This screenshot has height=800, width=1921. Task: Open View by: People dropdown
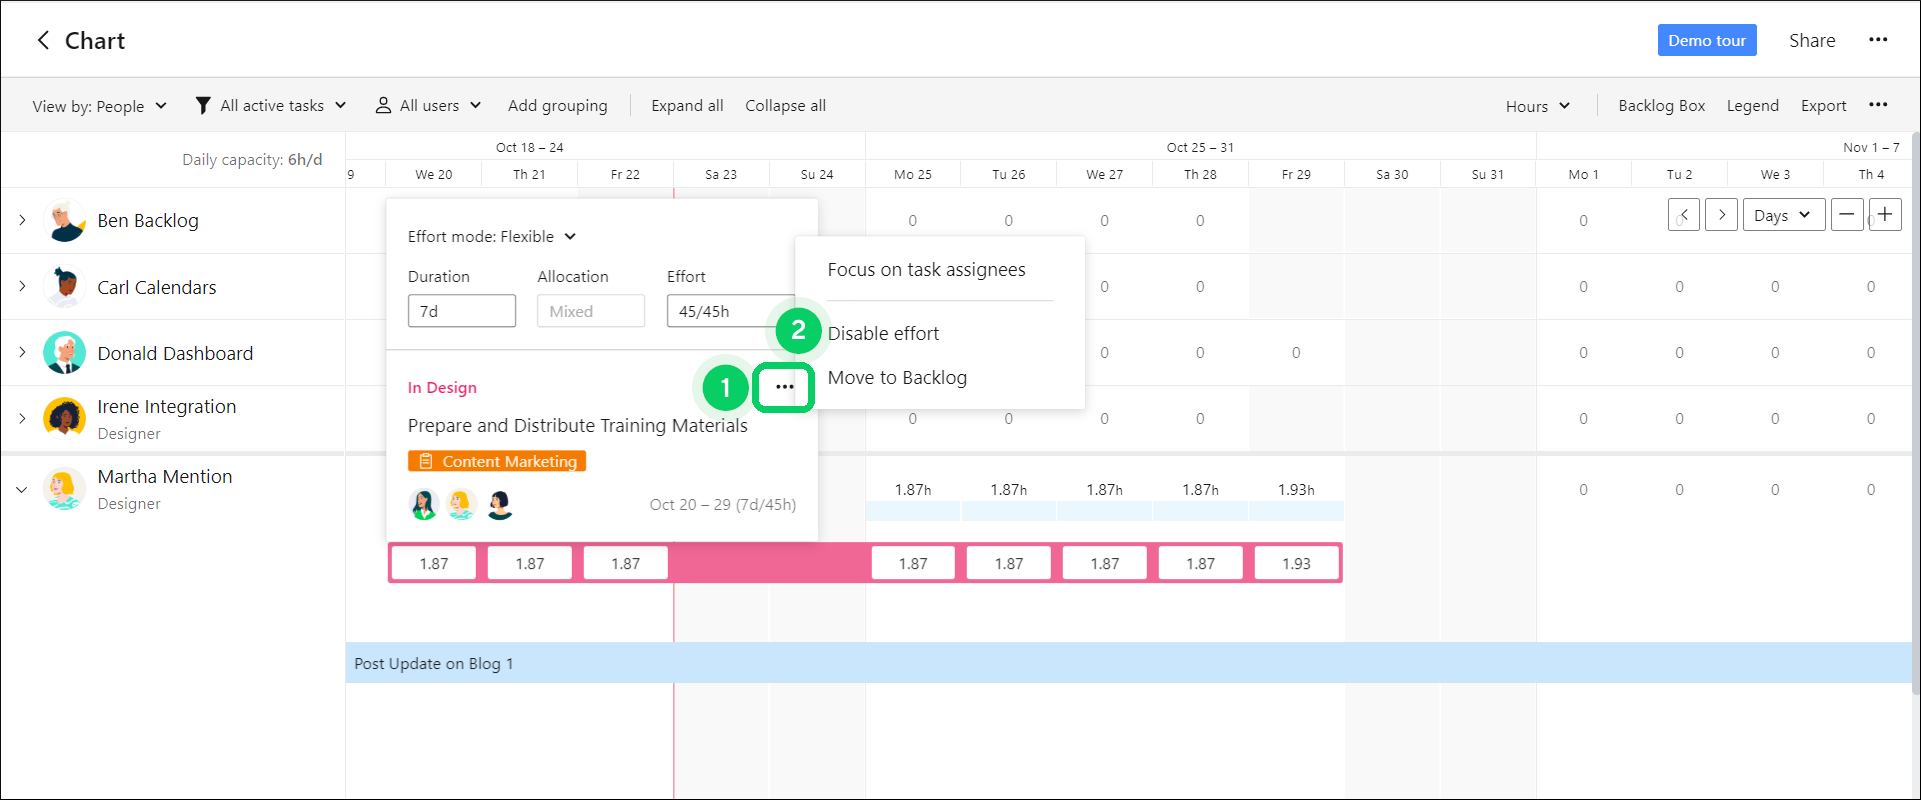click(99, 106)
